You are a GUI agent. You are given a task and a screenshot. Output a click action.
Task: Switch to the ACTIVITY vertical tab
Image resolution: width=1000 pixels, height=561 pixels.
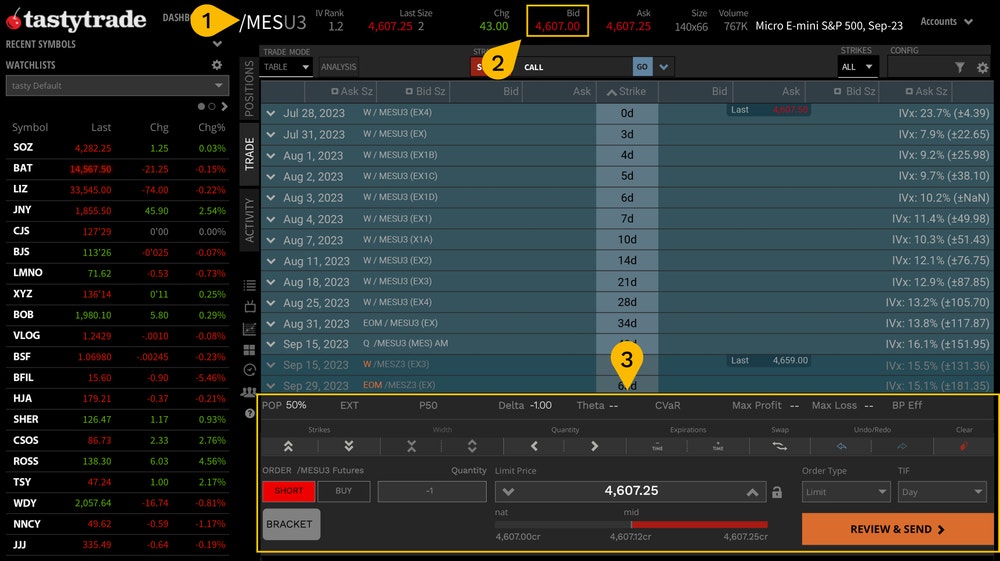click(x=249, y=220)
